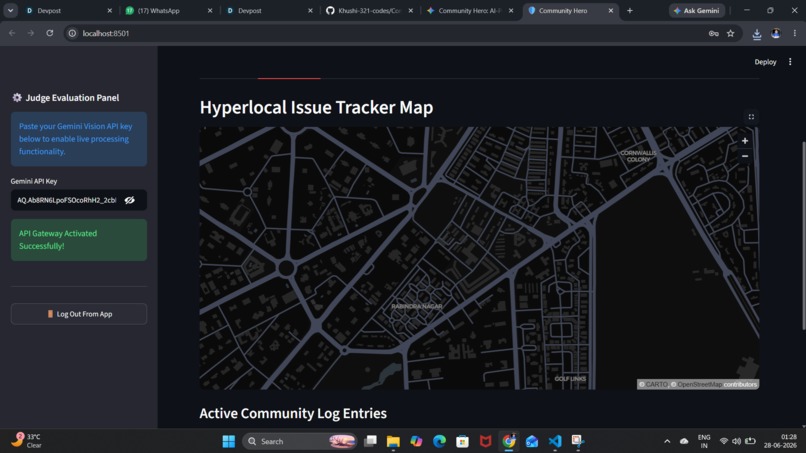Viewport: 806px width, 453px height.
Task: Close the active Community Hero tab
Action: coord(611,10)
